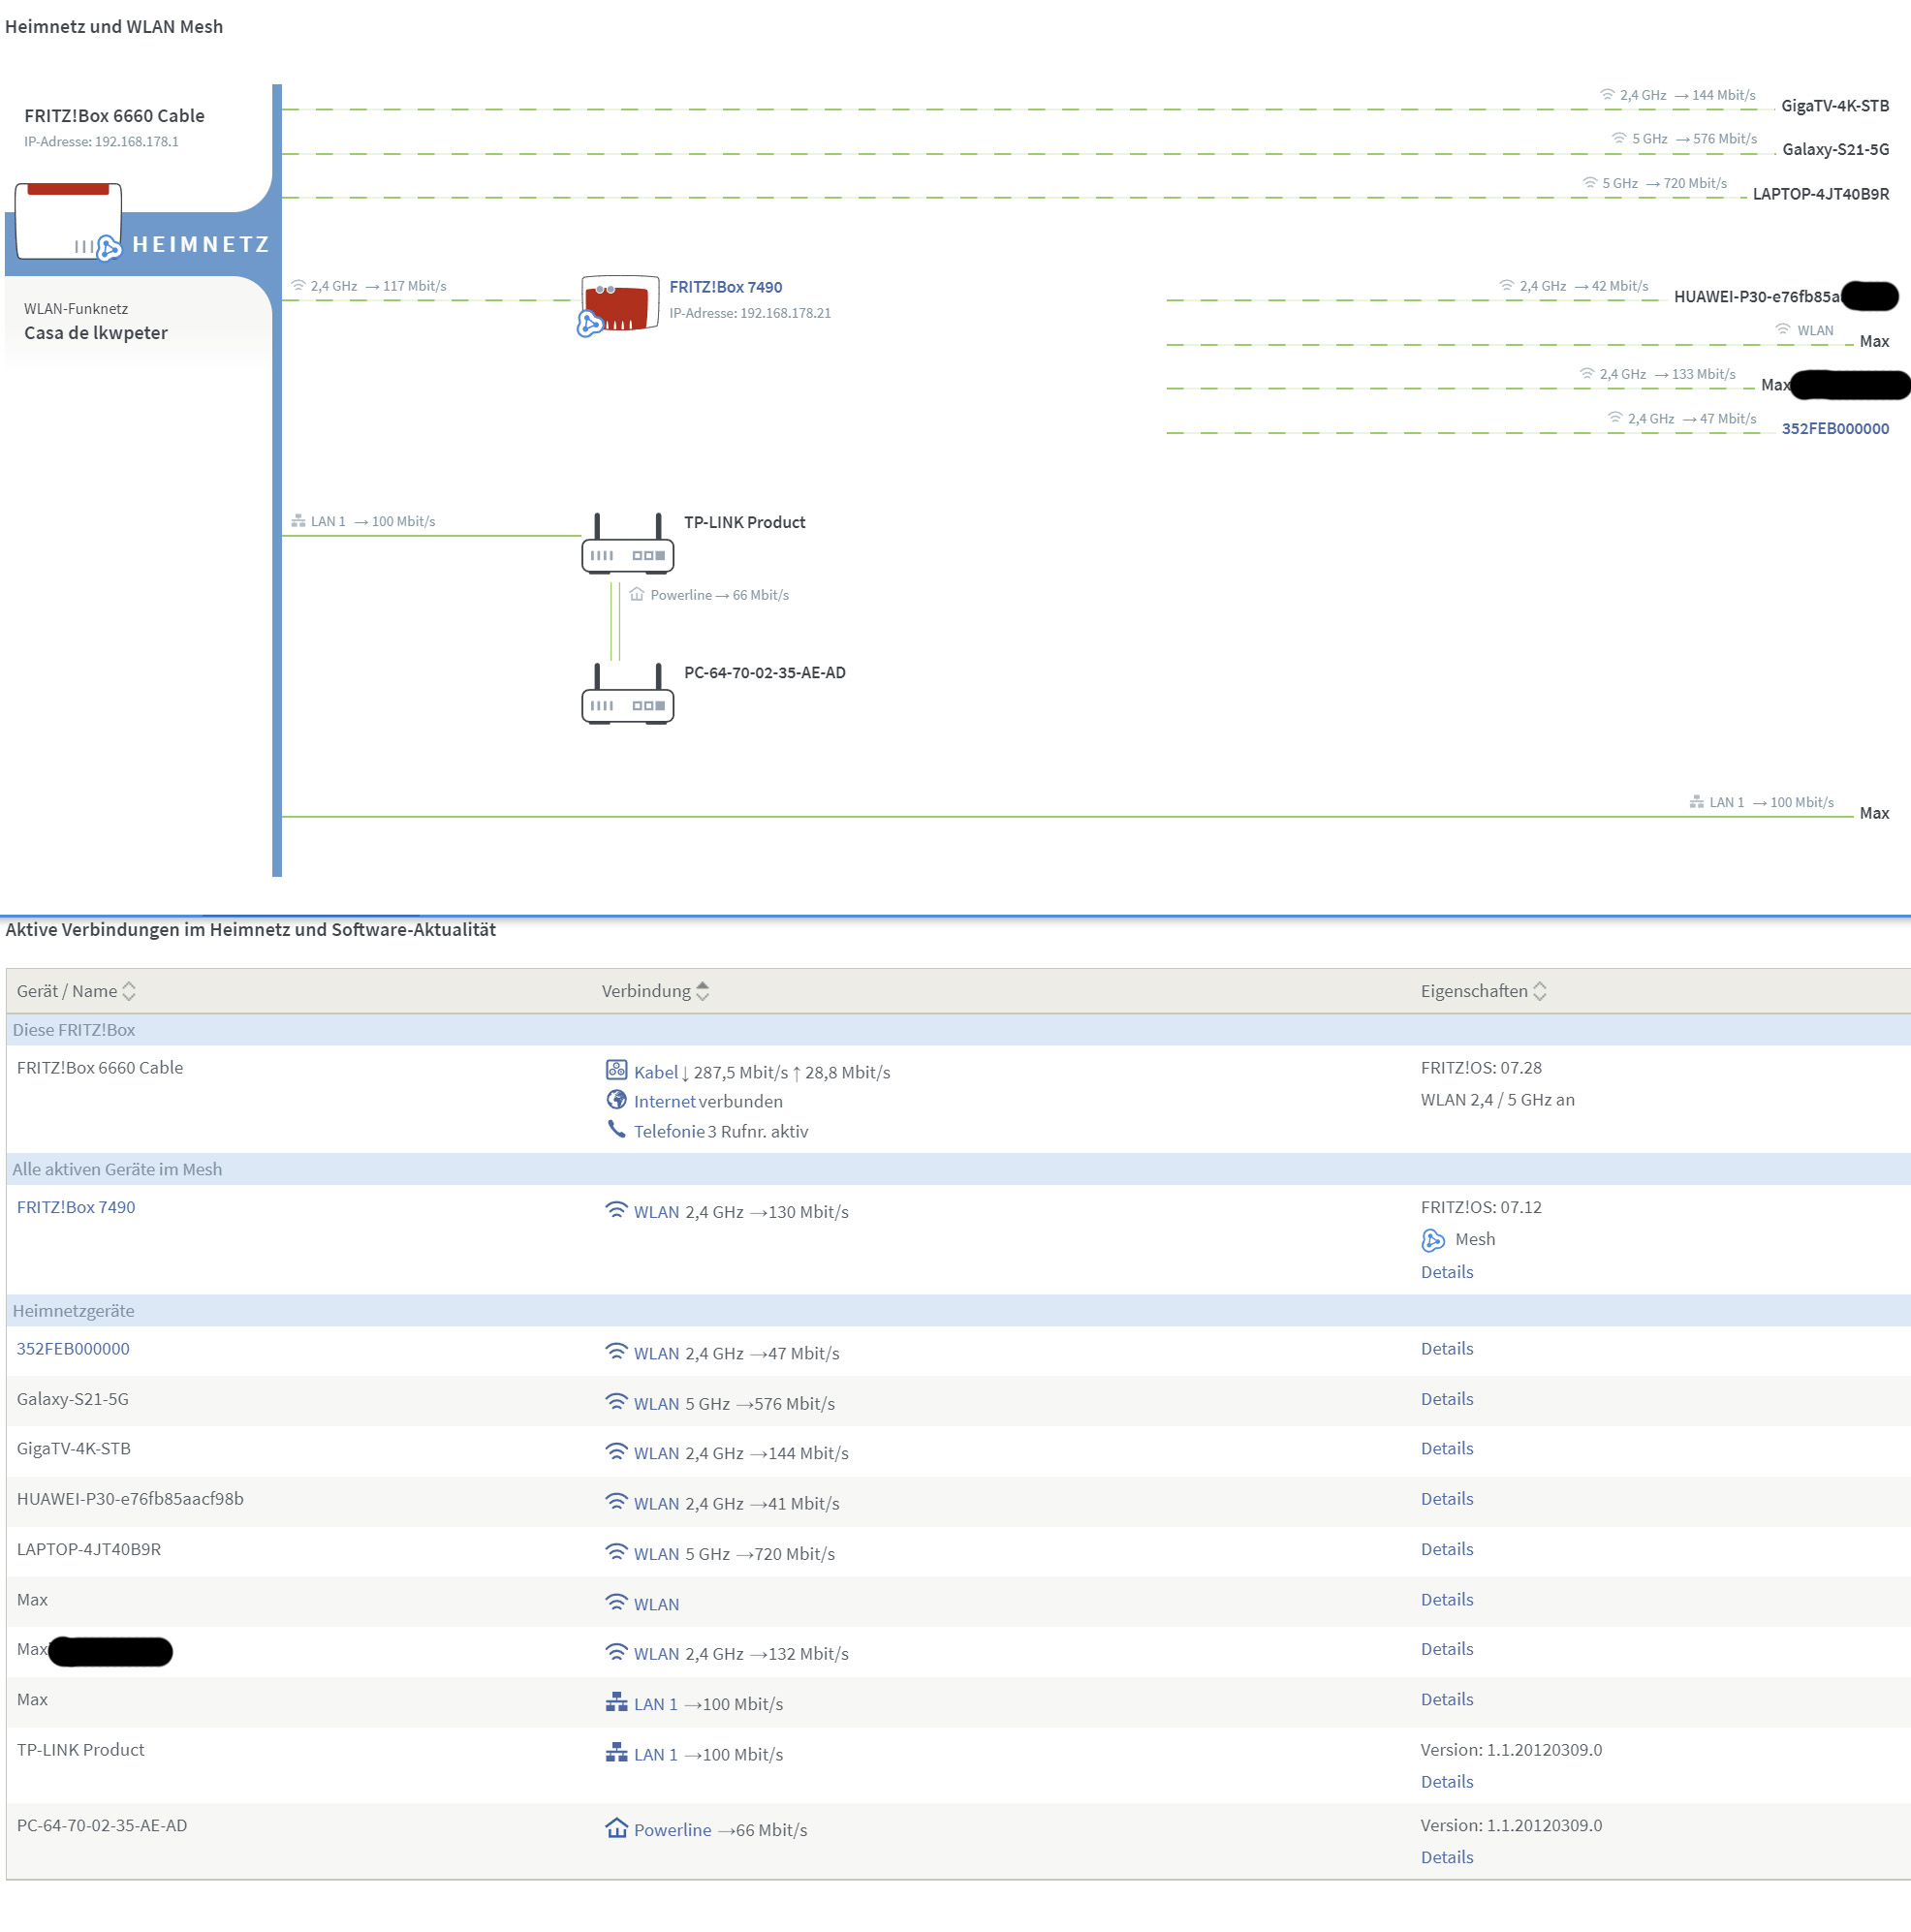The height and width of the screenshot is (1932, 1911).
Task: Click the FRITZ!Box 6660 Cable router image
Action: point(68,221)
